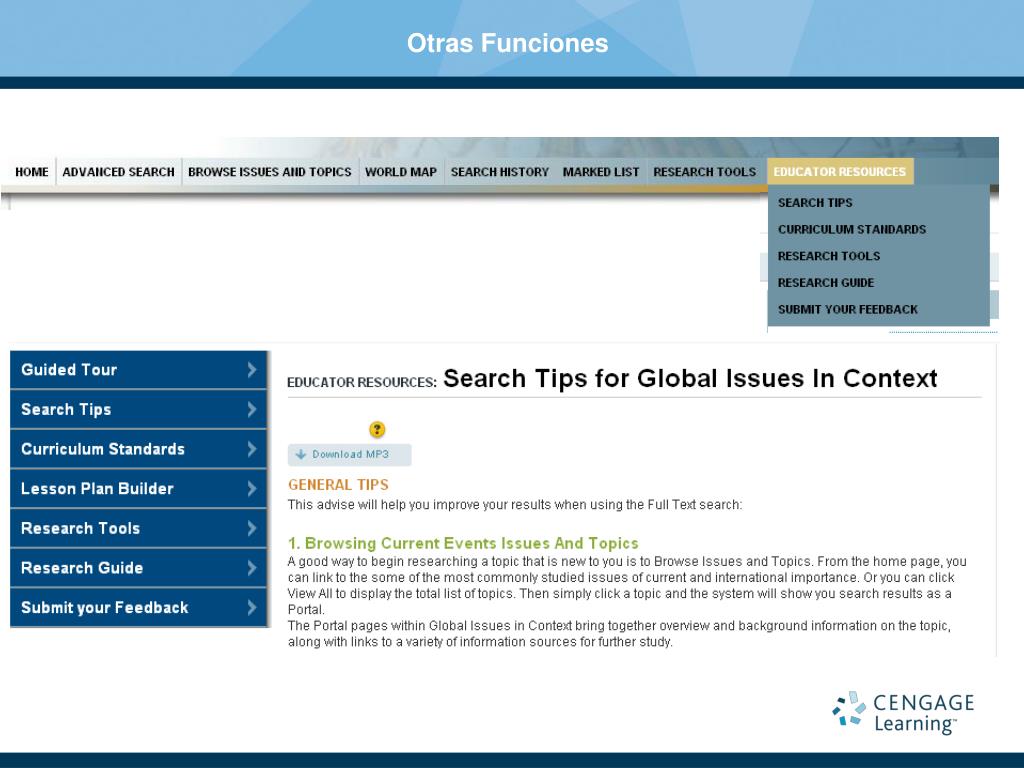The width and height of the screenshot is (1024, 768).
Task: Select Research Tools in the dropdown menu
Action: 829,256
